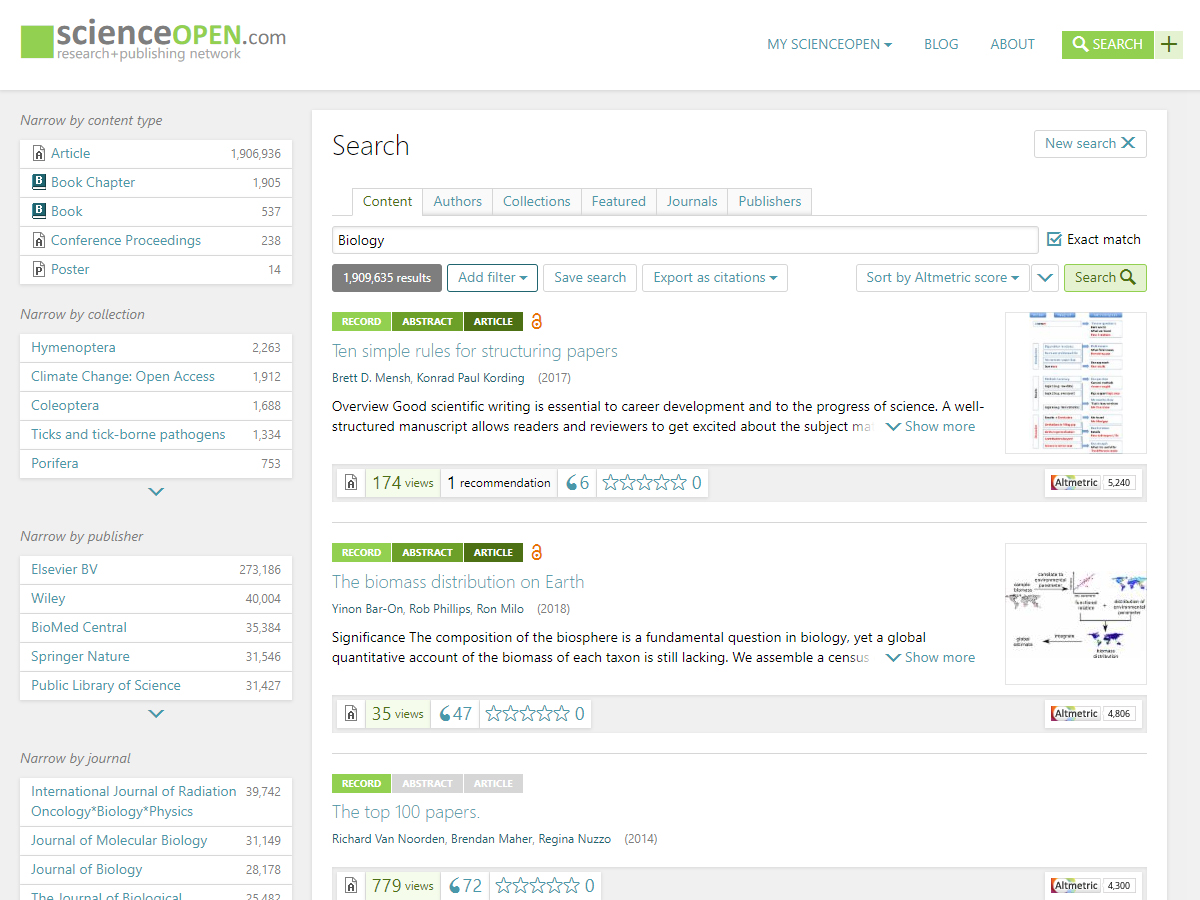
Task: Switch to the Authors tab
Action: (457, 201)
